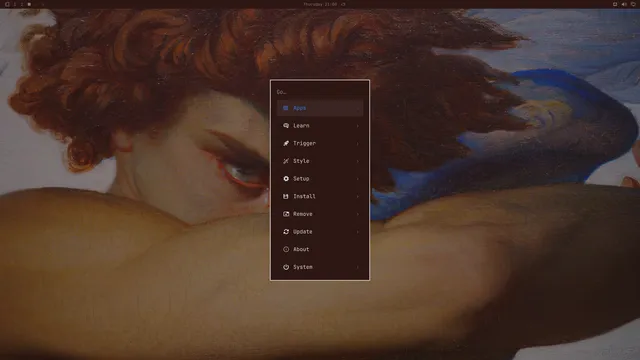The image size is (640, 360).
Task: Click the About info-circle icon
Action: click(x=286, y=249)
